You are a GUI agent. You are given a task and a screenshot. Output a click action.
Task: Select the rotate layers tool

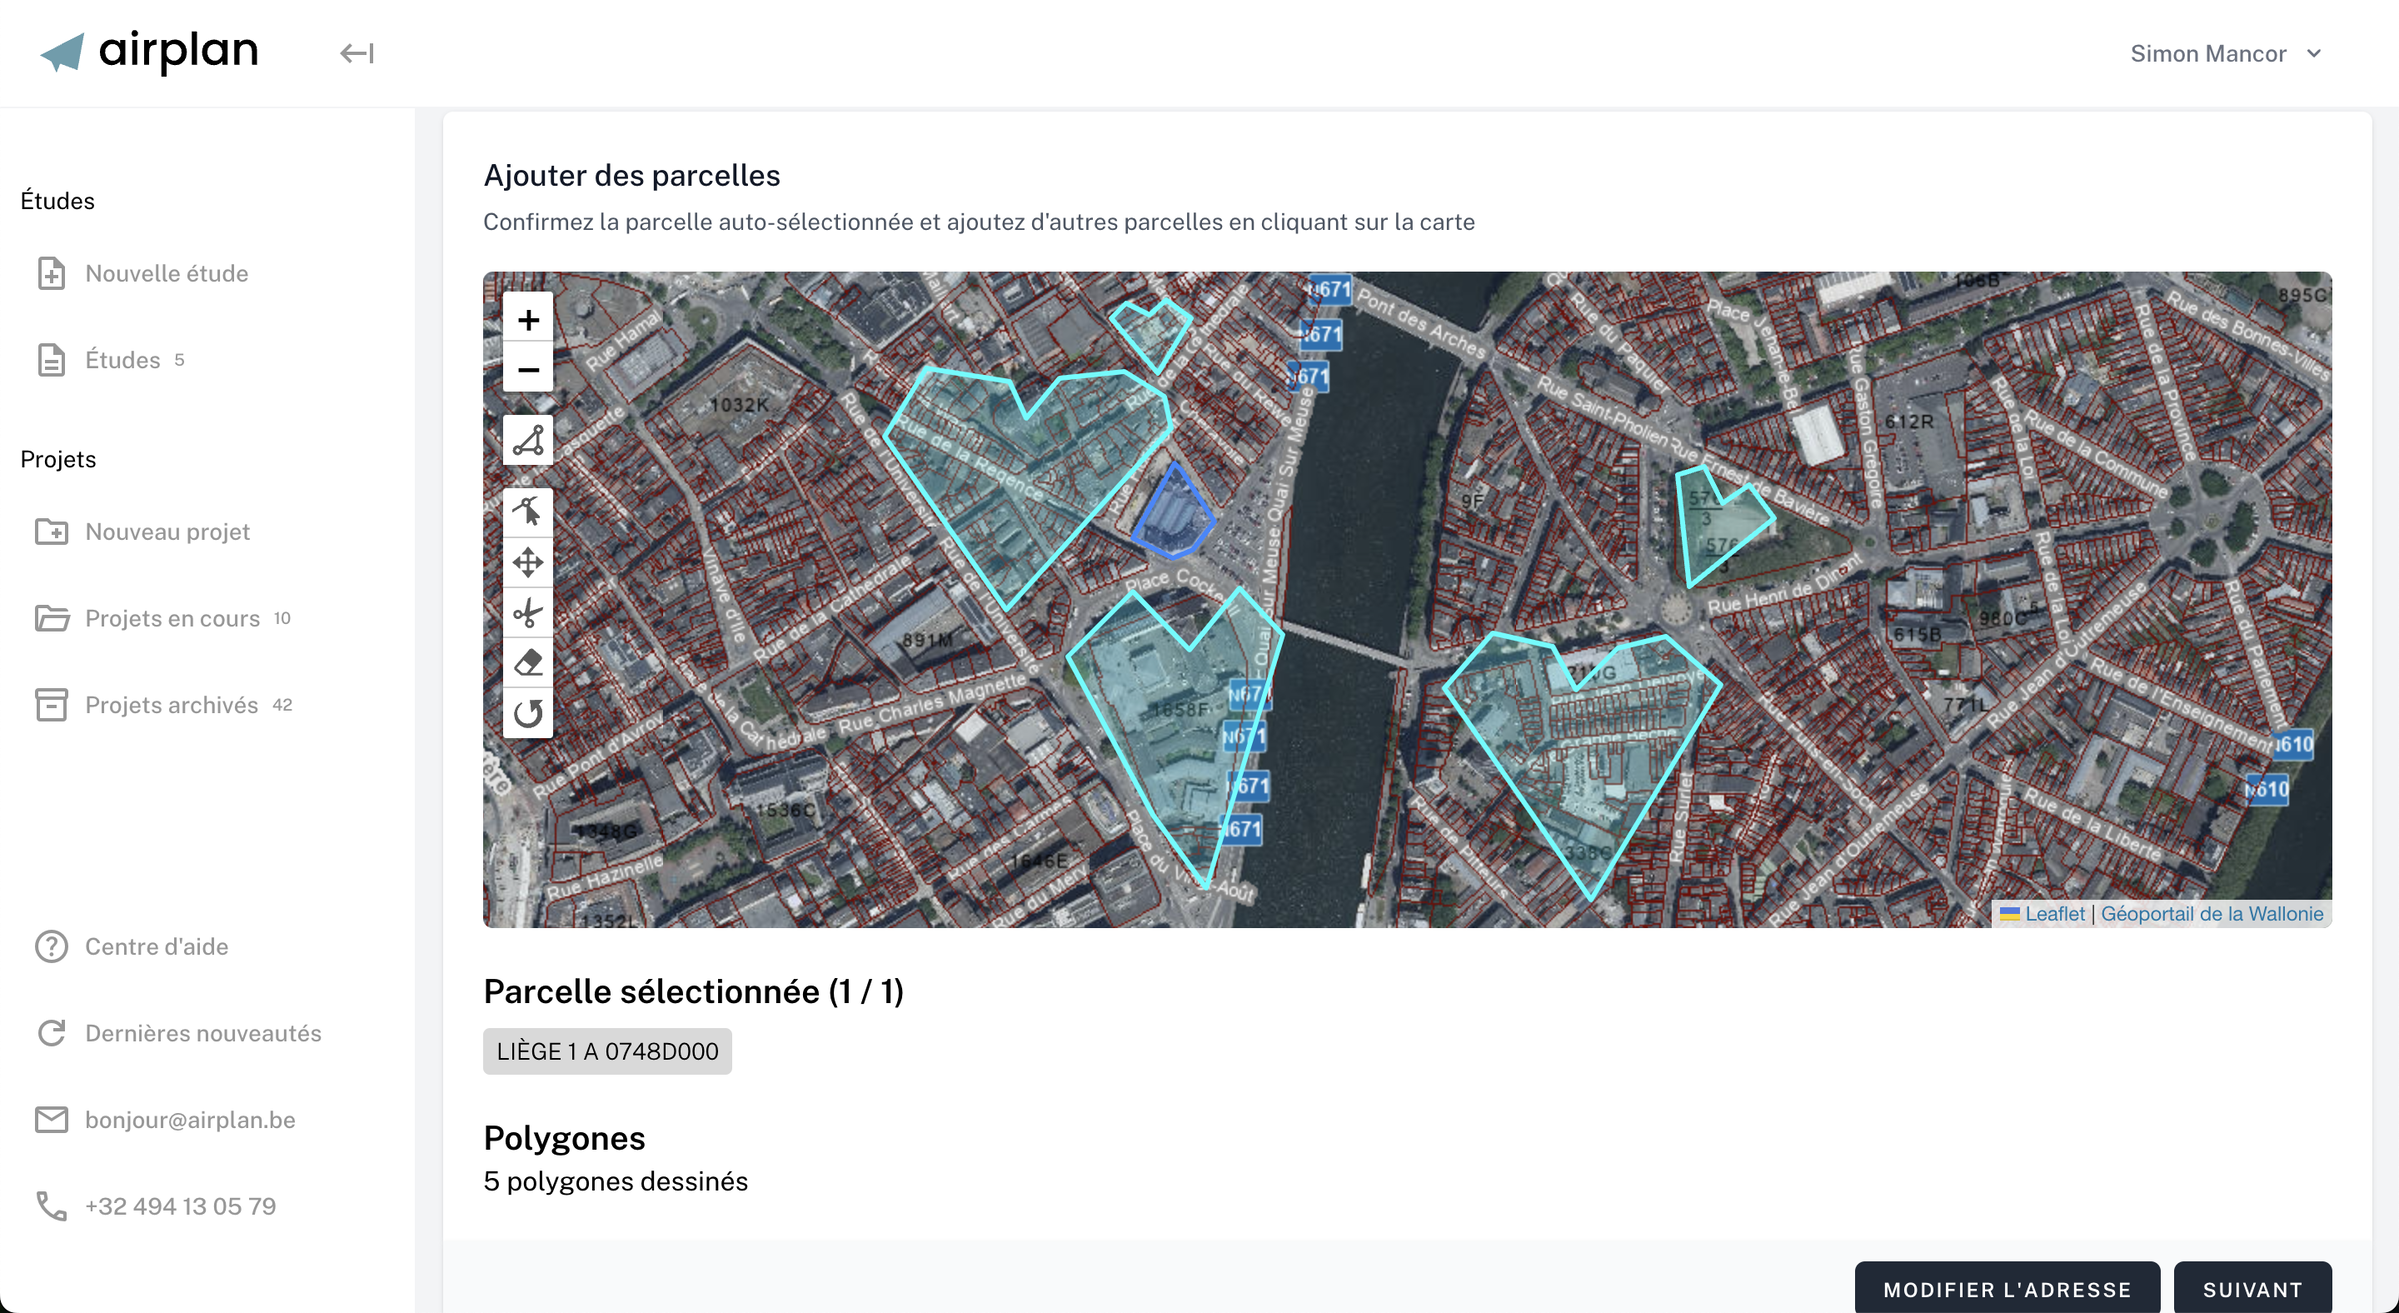528,713
